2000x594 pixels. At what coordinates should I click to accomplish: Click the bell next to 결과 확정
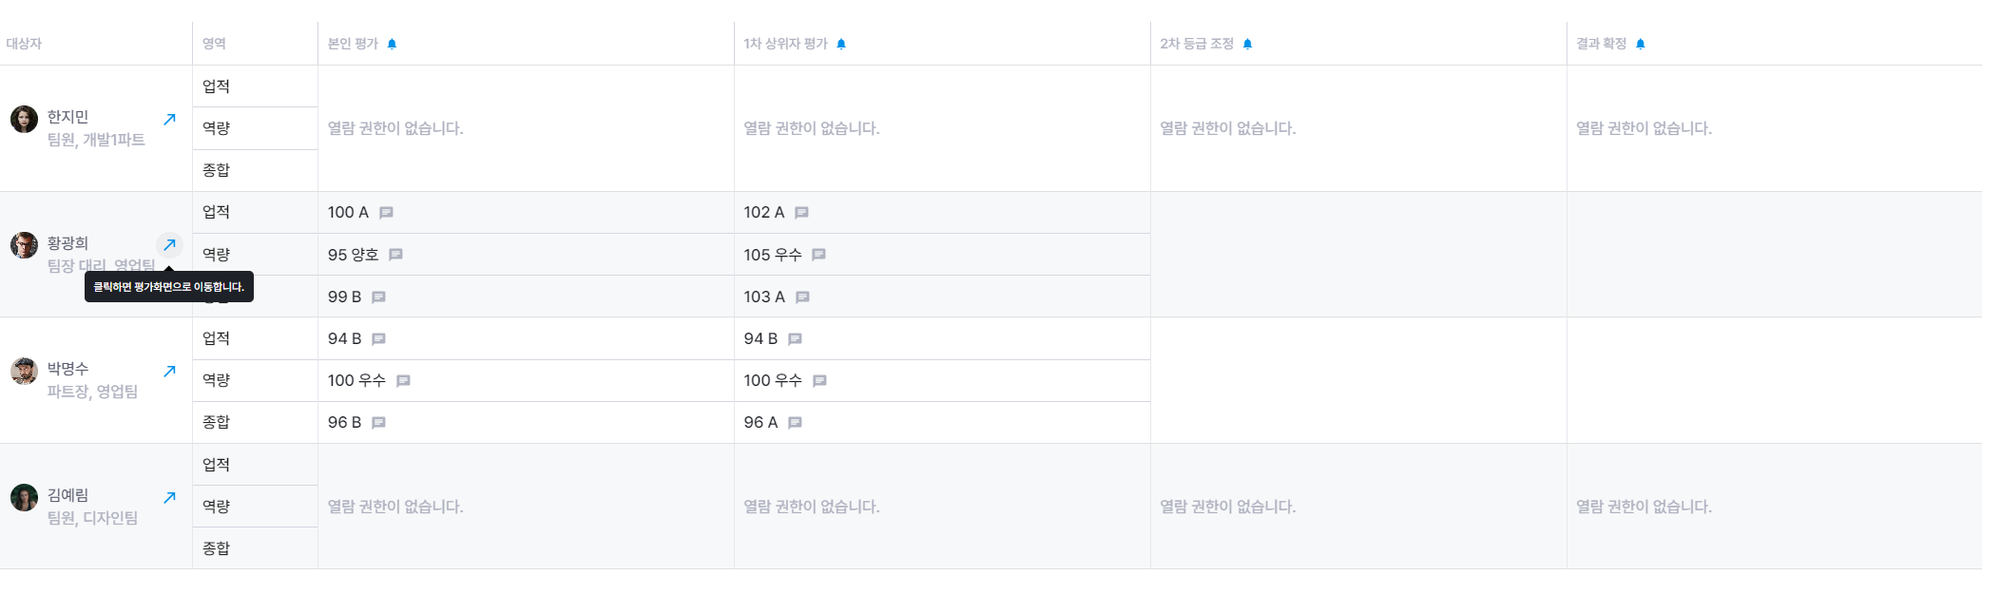1640,44
